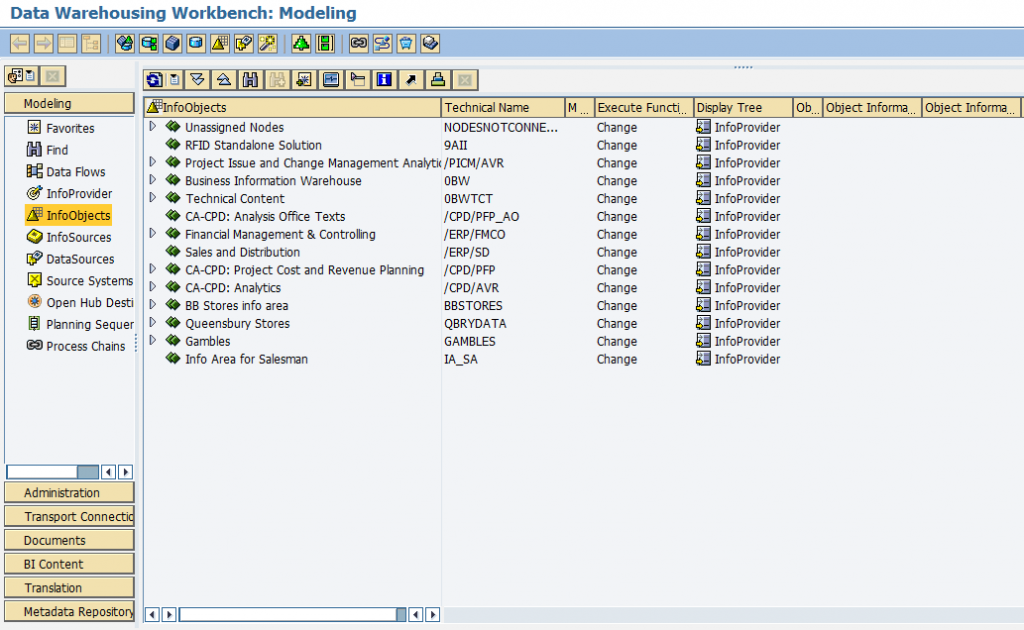This screenshot has width=1024, height=630.
Task: Open Process Chains from the sidebar
Action: (x=79, y=347)
